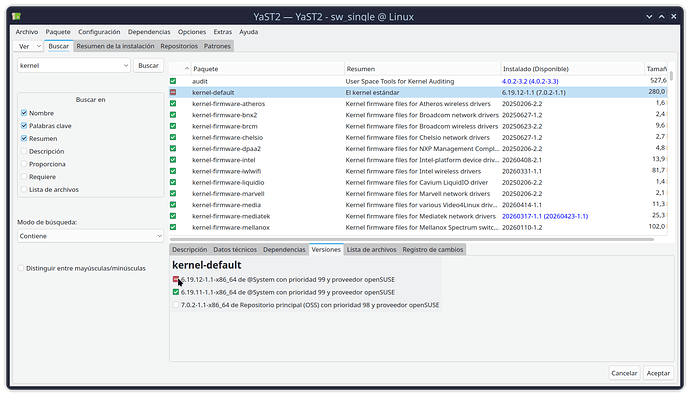Select mediatek version 20260317-1.1 (20260423-1.1) cell
This screenshot has height=395, width=690.
pyautogui.click(x=545, y=216)
